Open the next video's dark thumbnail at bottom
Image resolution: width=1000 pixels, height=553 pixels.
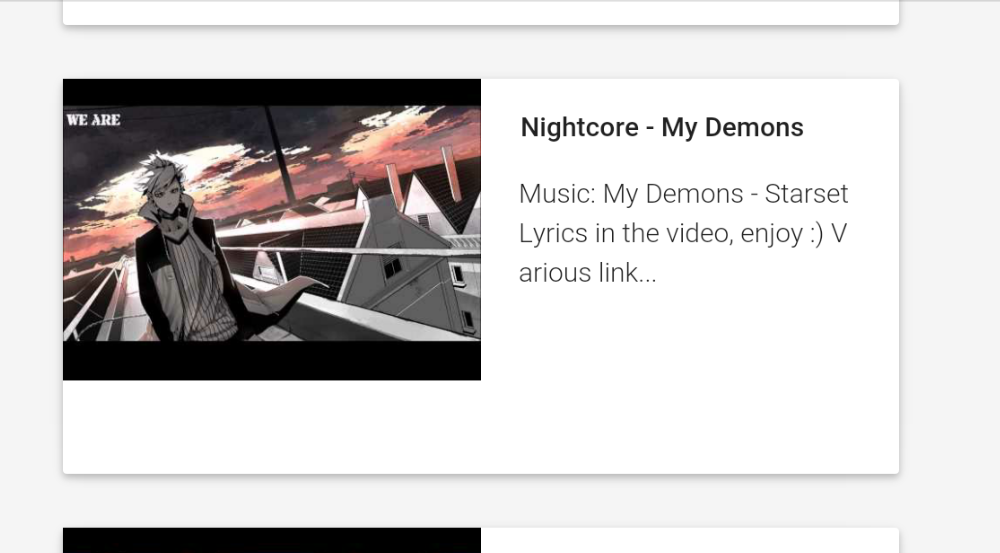(272, 540)
